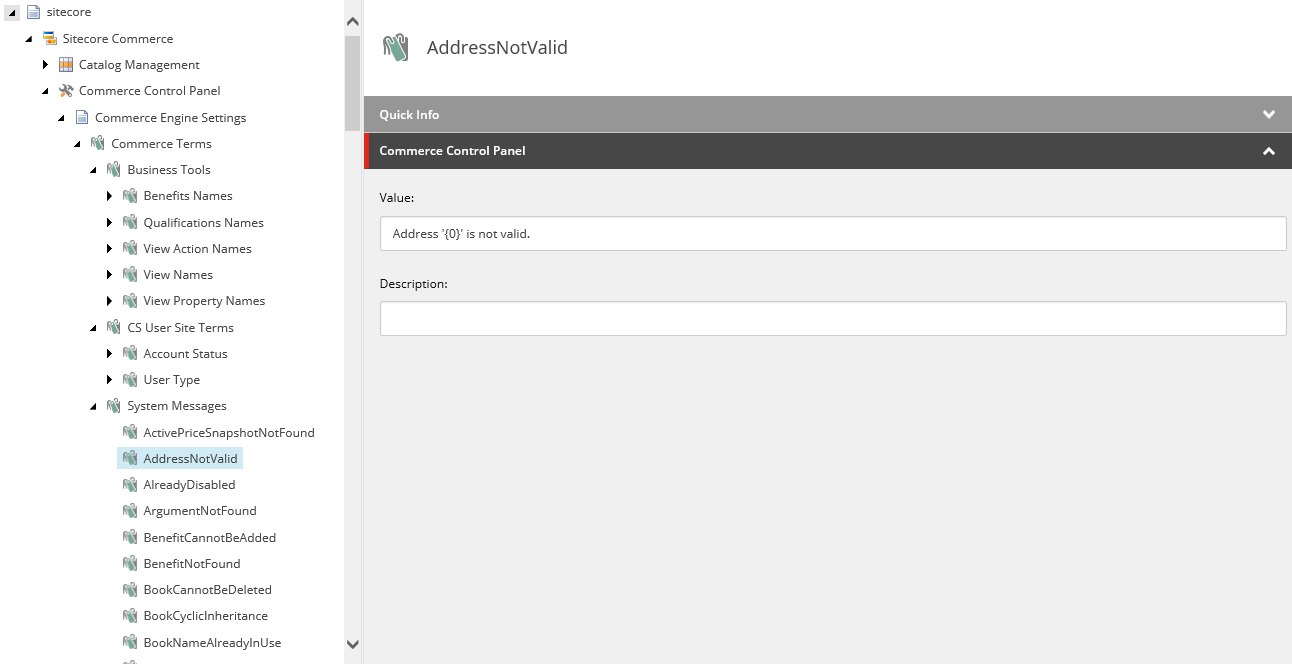Image resolution: width=1292 pixels, height=664 pixels.
Task: Expand the Catalog Management node
Action: [x=45, y=64]
